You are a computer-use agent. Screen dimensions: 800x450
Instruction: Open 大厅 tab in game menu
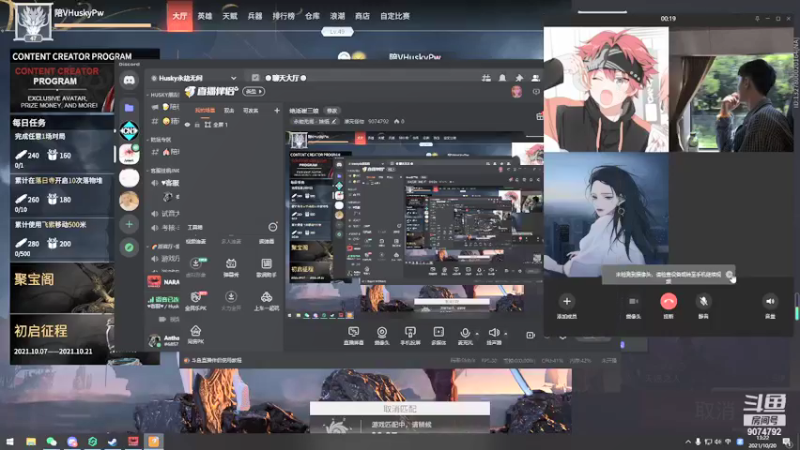click(180, 16)
